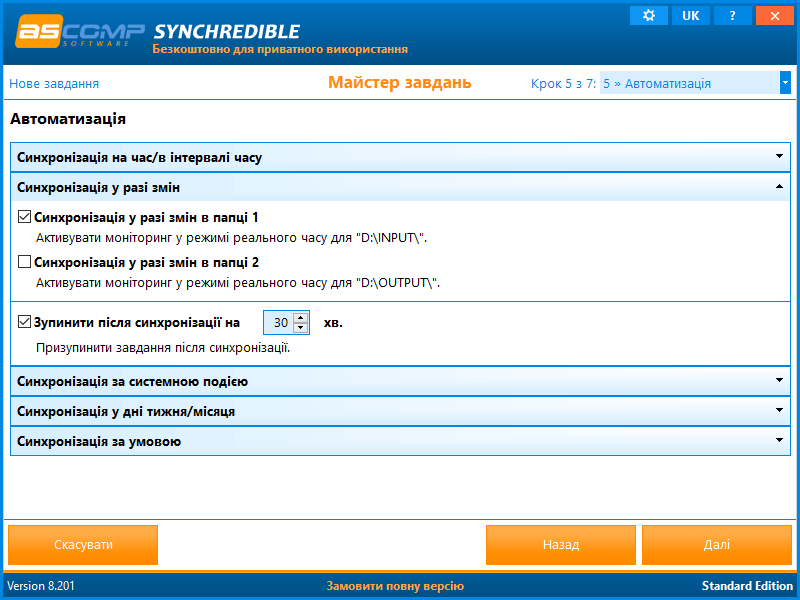Click the 'Крок 5 з 7:' label
Viewport: 800px width, 600px height.
point(563,84)
